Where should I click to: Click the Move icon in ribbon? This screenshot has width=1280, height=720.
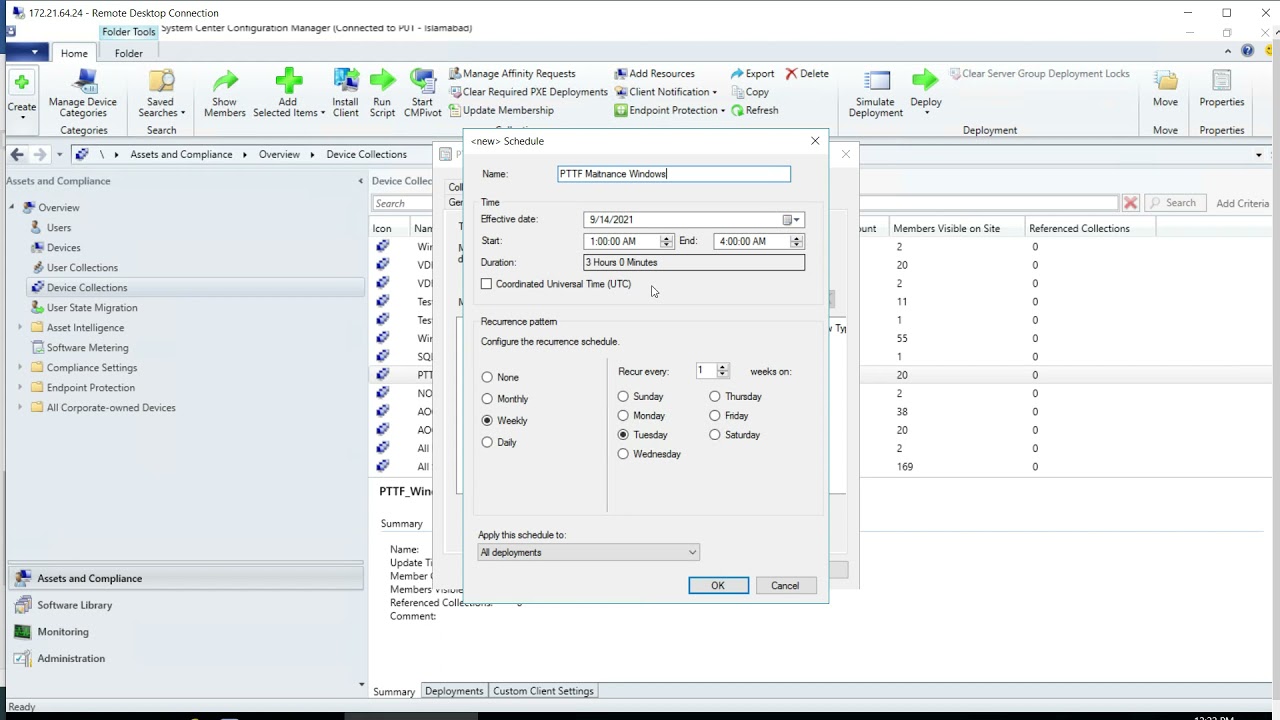coord(1165,82)
